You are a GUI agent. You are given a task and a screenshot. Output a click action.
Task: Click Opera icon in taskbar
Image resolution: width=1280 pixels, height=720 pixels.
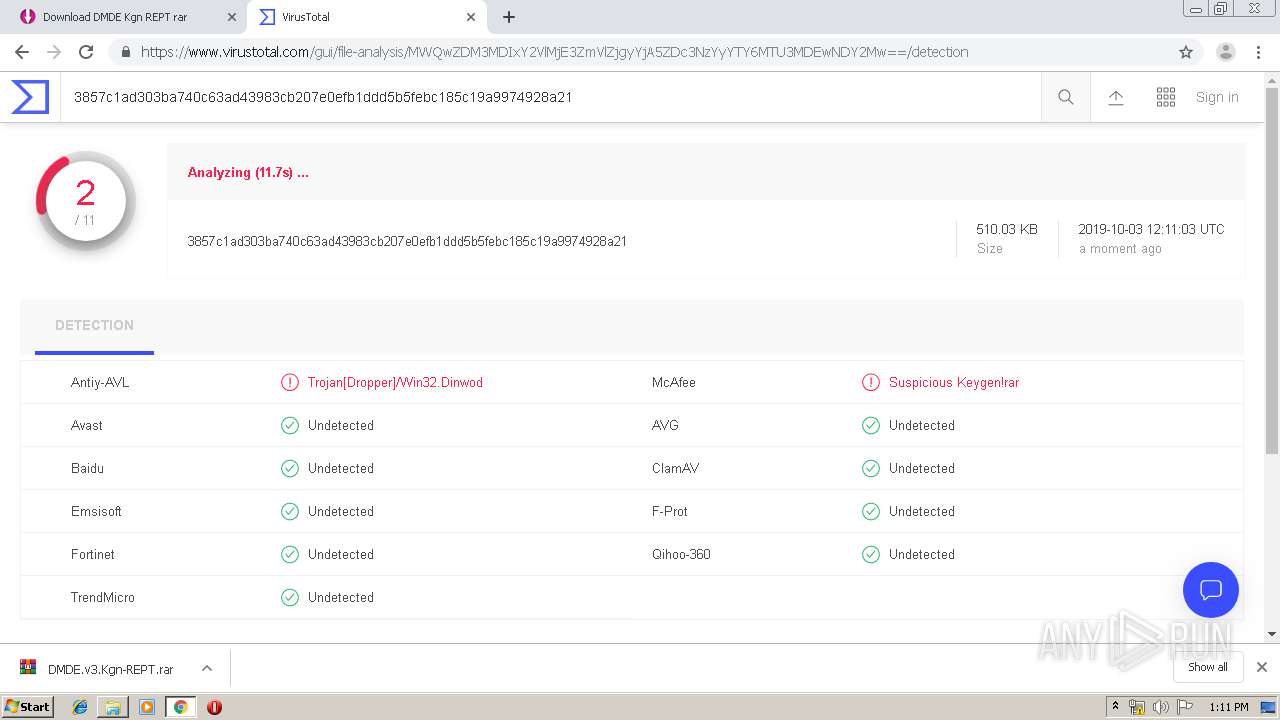pyautogui.click(x=214, y=707)
